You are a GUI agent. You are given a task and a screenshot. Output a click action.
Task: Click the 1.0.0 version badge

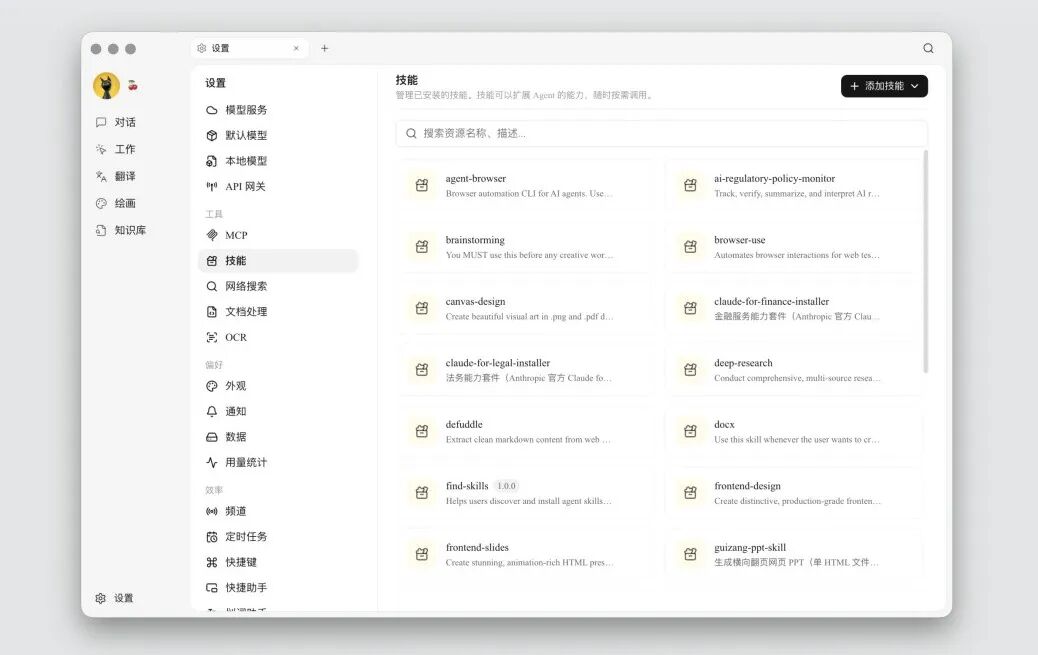[x=506, y=486]
